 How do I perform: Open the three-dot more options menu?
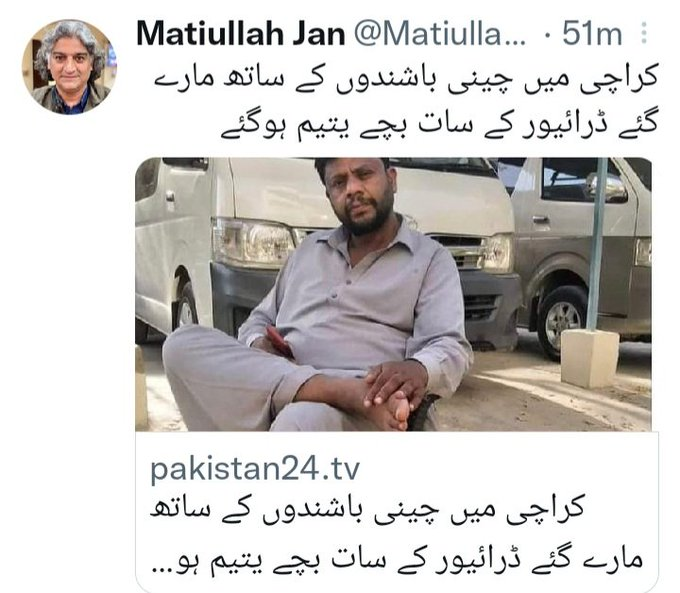point(644,33)
